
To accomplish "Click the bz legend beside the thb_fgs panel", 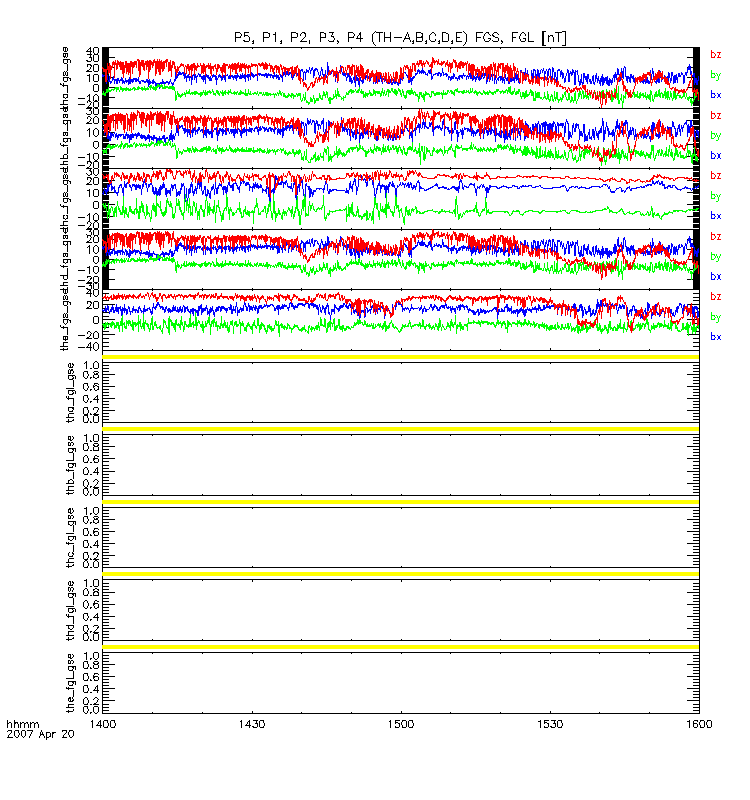I will point(716,115).
